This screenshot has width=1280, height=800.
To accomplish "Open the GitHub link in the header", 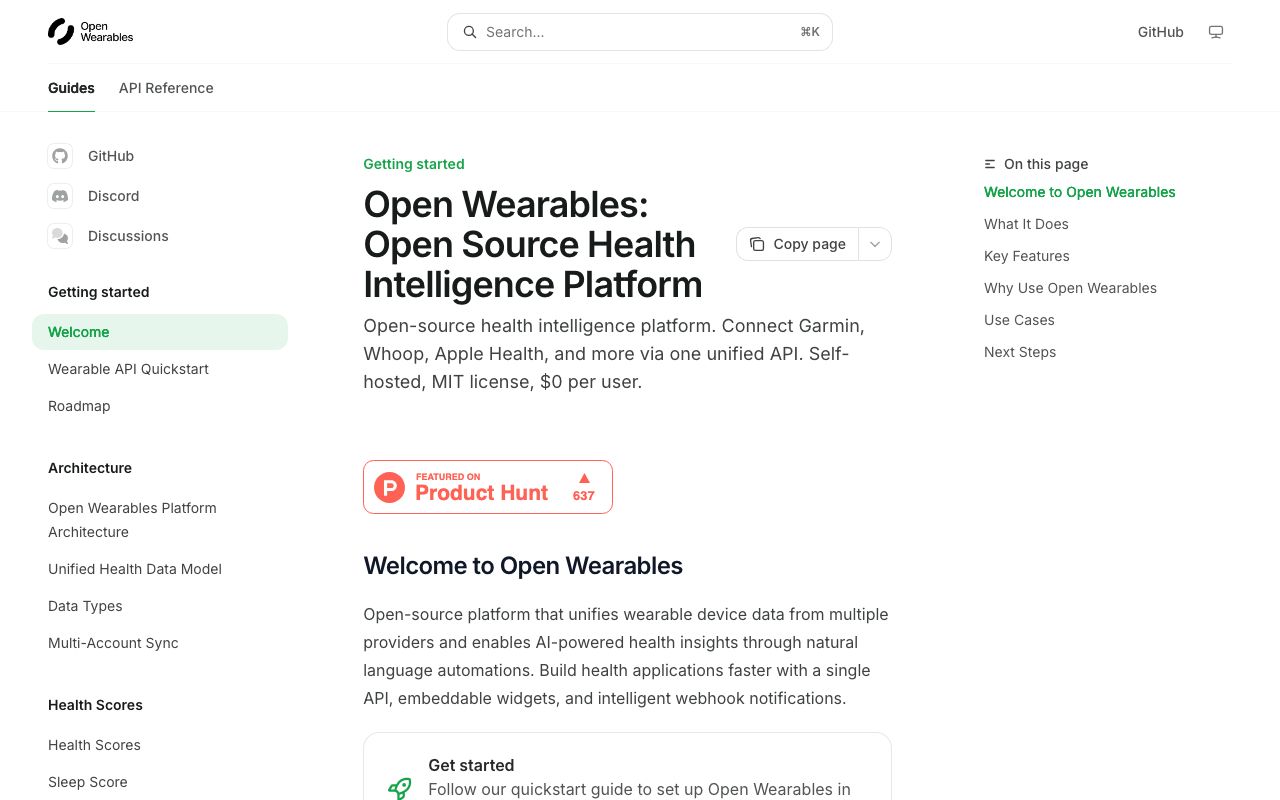I will (x=1160, y=32).
